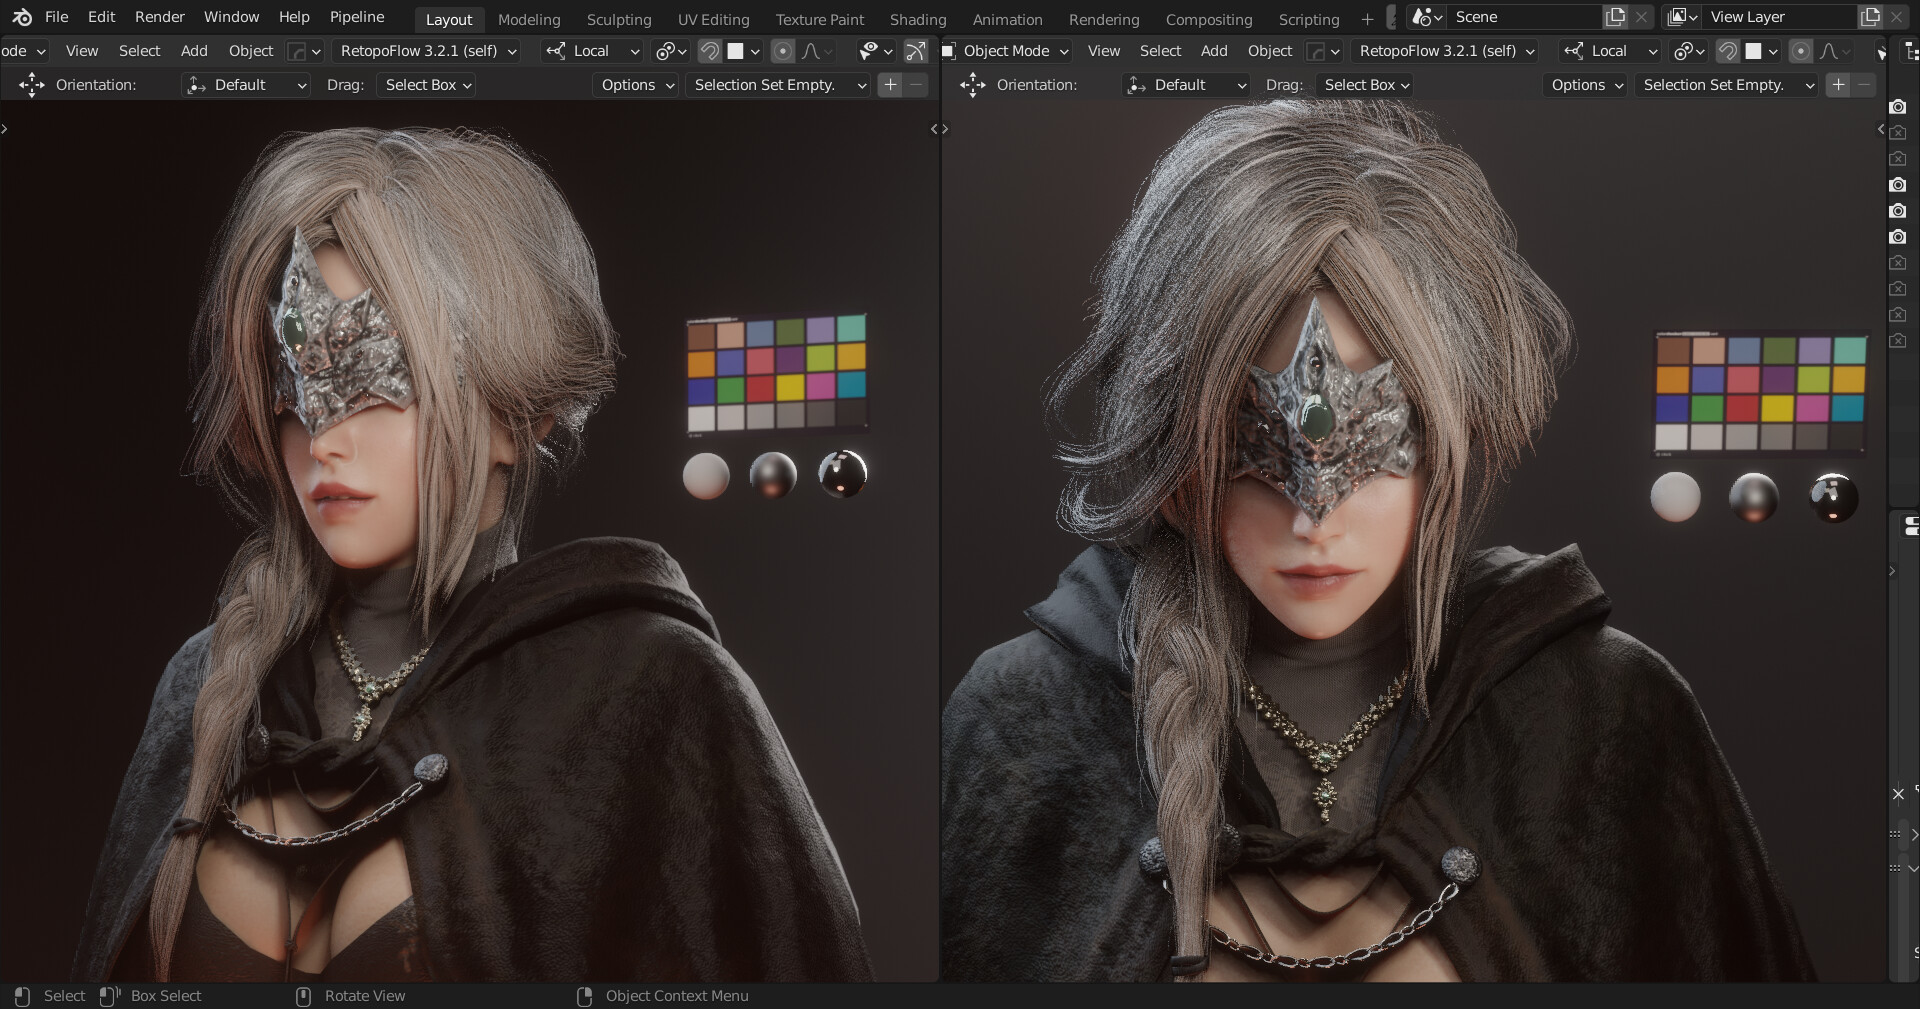Open the Render menu
Screen dimensions: 1920x1009
point(160,17)
